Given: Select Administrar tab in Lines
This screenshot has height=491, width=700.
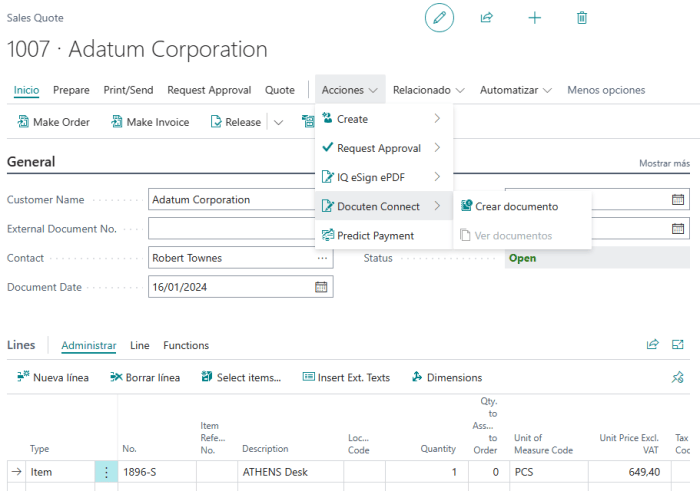Looking at the screenshot, I should click(x=89, y=345).
